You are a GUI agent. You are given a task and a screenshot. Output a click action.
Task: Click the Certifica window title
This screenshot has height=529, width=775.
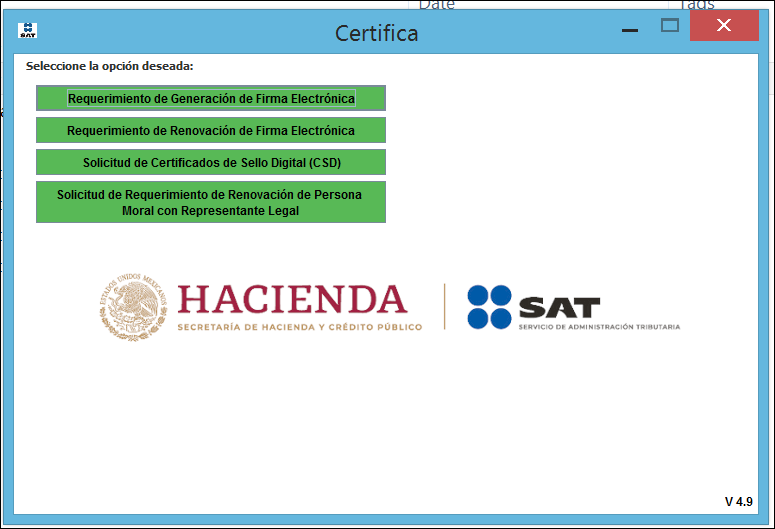tap(377, 34)
